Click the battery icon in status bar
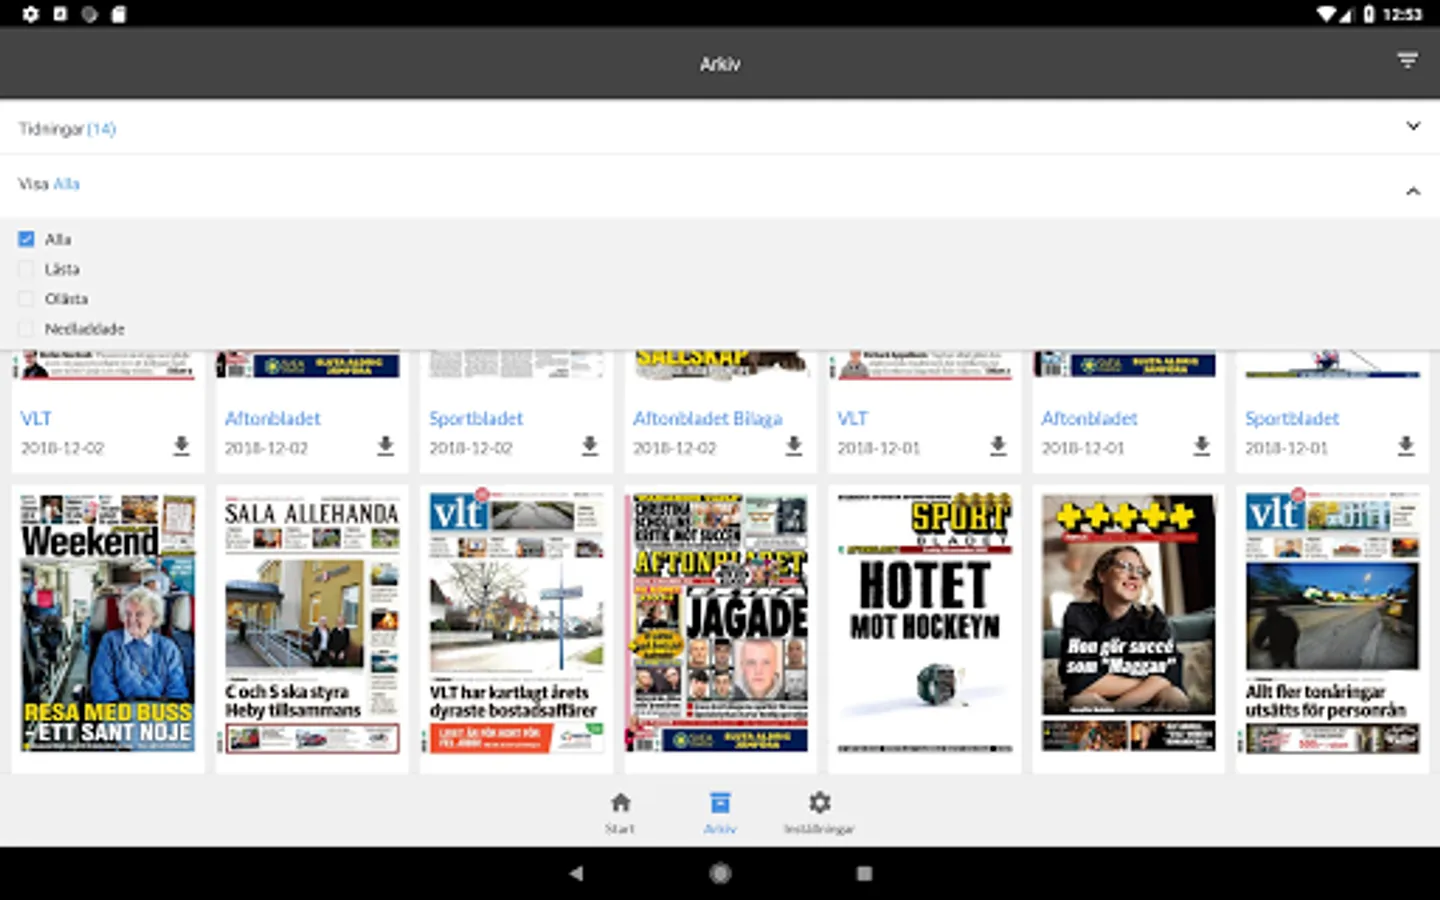The image size is (1440, 900). pyautogui.click(x=1369, y=14)
